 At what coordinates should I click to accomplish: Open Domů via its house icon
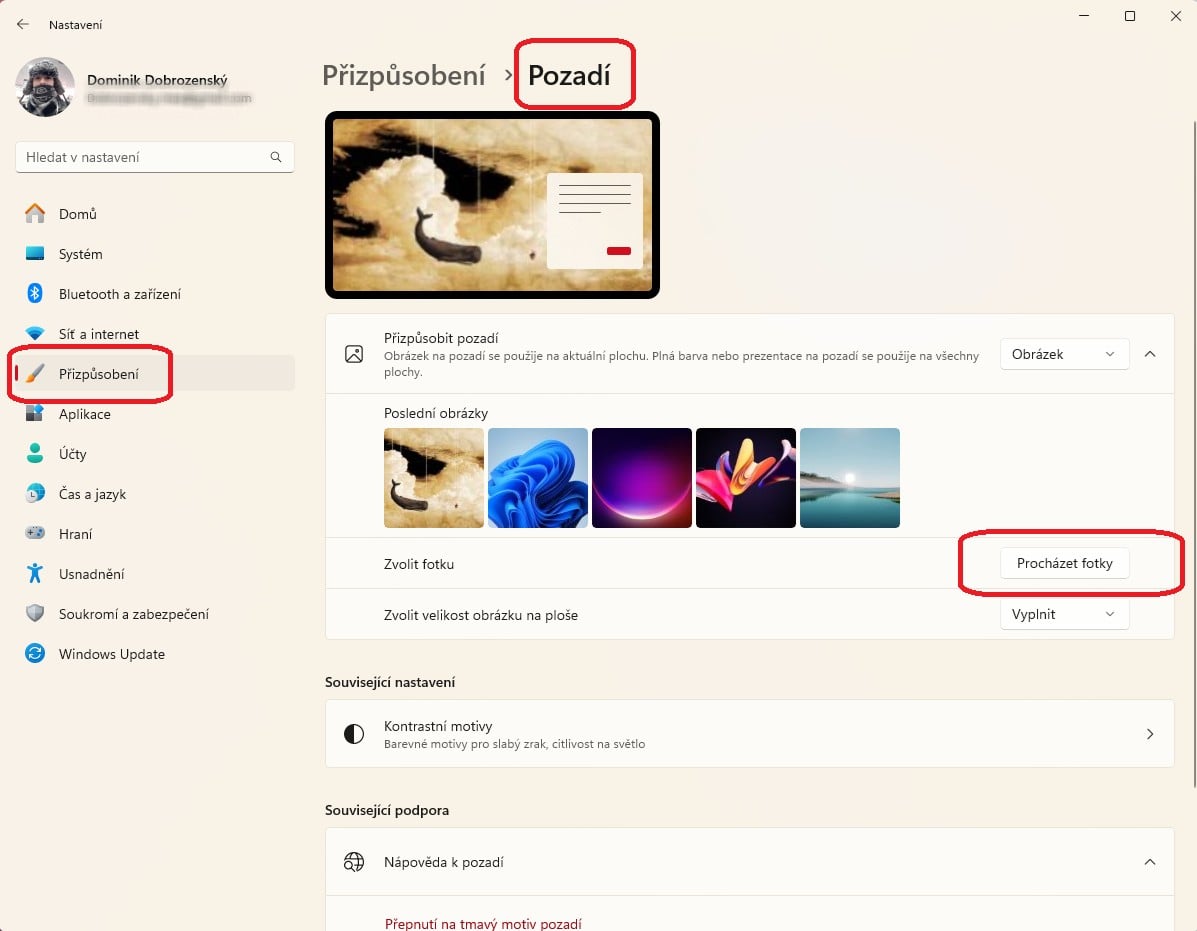point(35,214)
